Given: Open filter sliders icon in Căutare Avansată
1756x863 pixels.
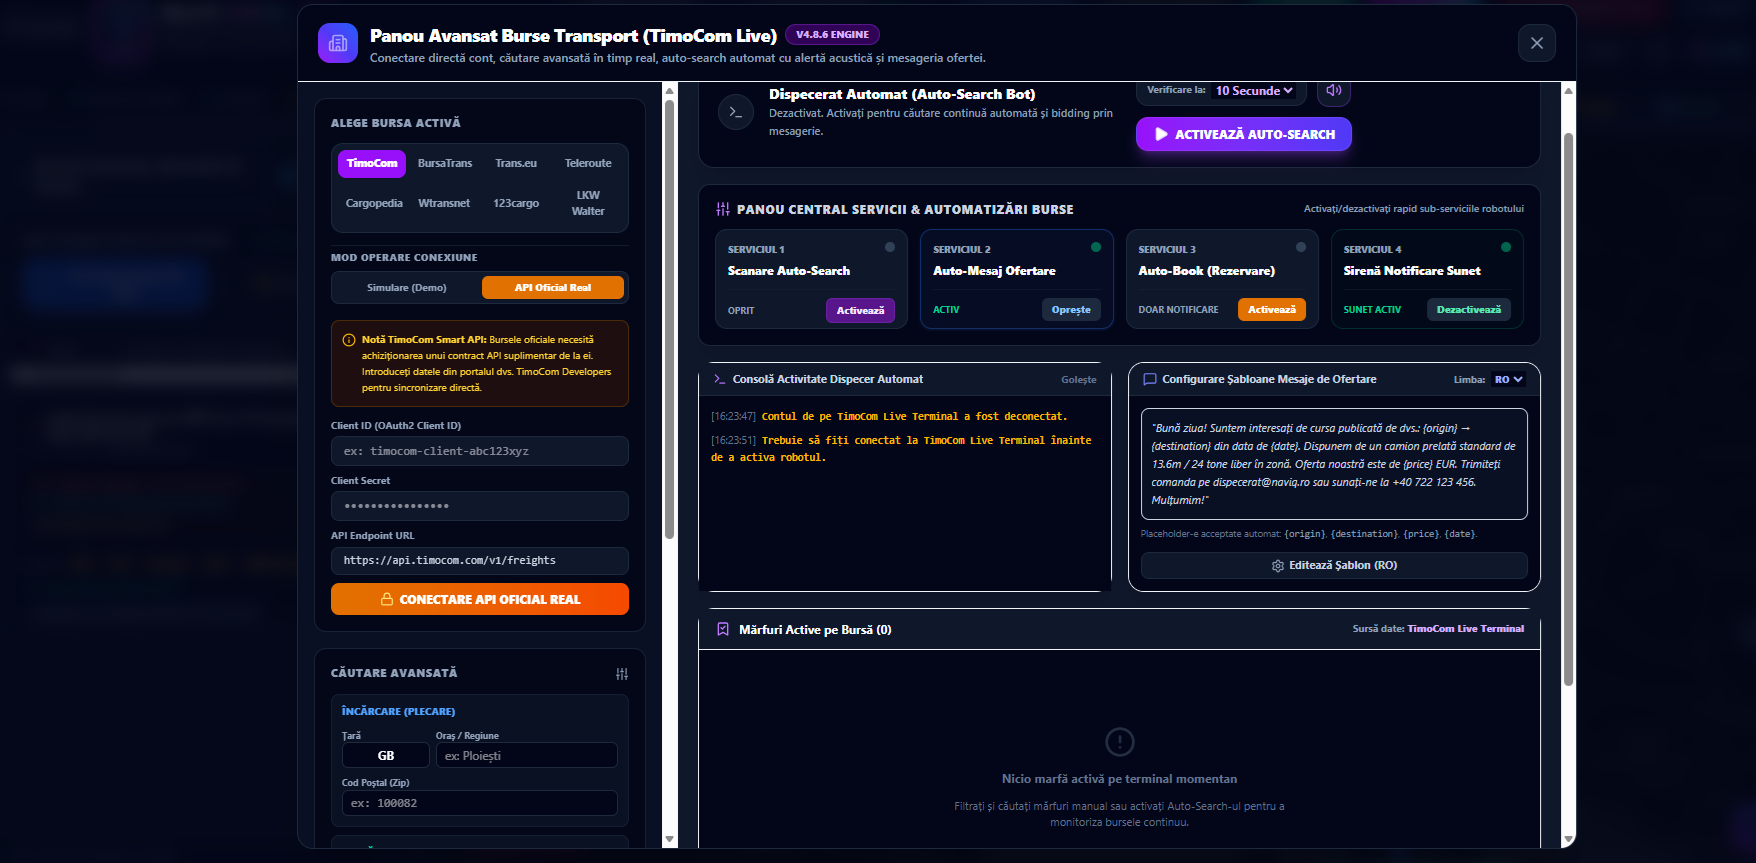Looking at the screenshot, I should (622, 674).
